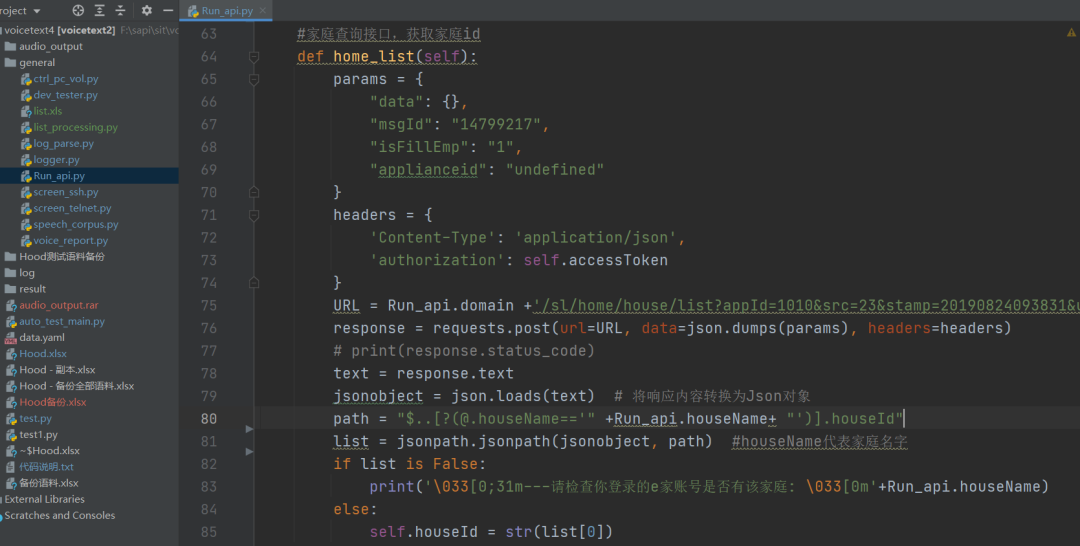Open voice_report.py file
Viewport: 1080px width, 546px height.
point(70,240)
